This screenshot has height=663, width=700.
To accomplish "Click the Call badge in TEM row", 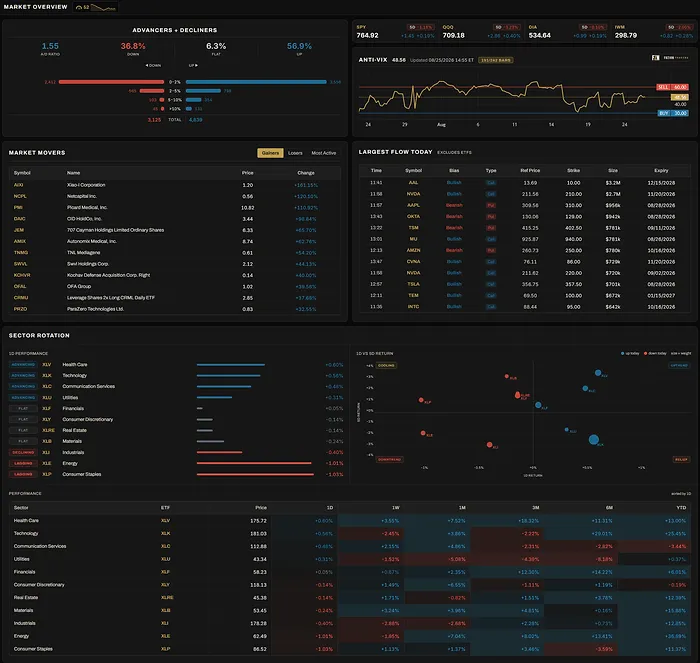I will [491, 296].
